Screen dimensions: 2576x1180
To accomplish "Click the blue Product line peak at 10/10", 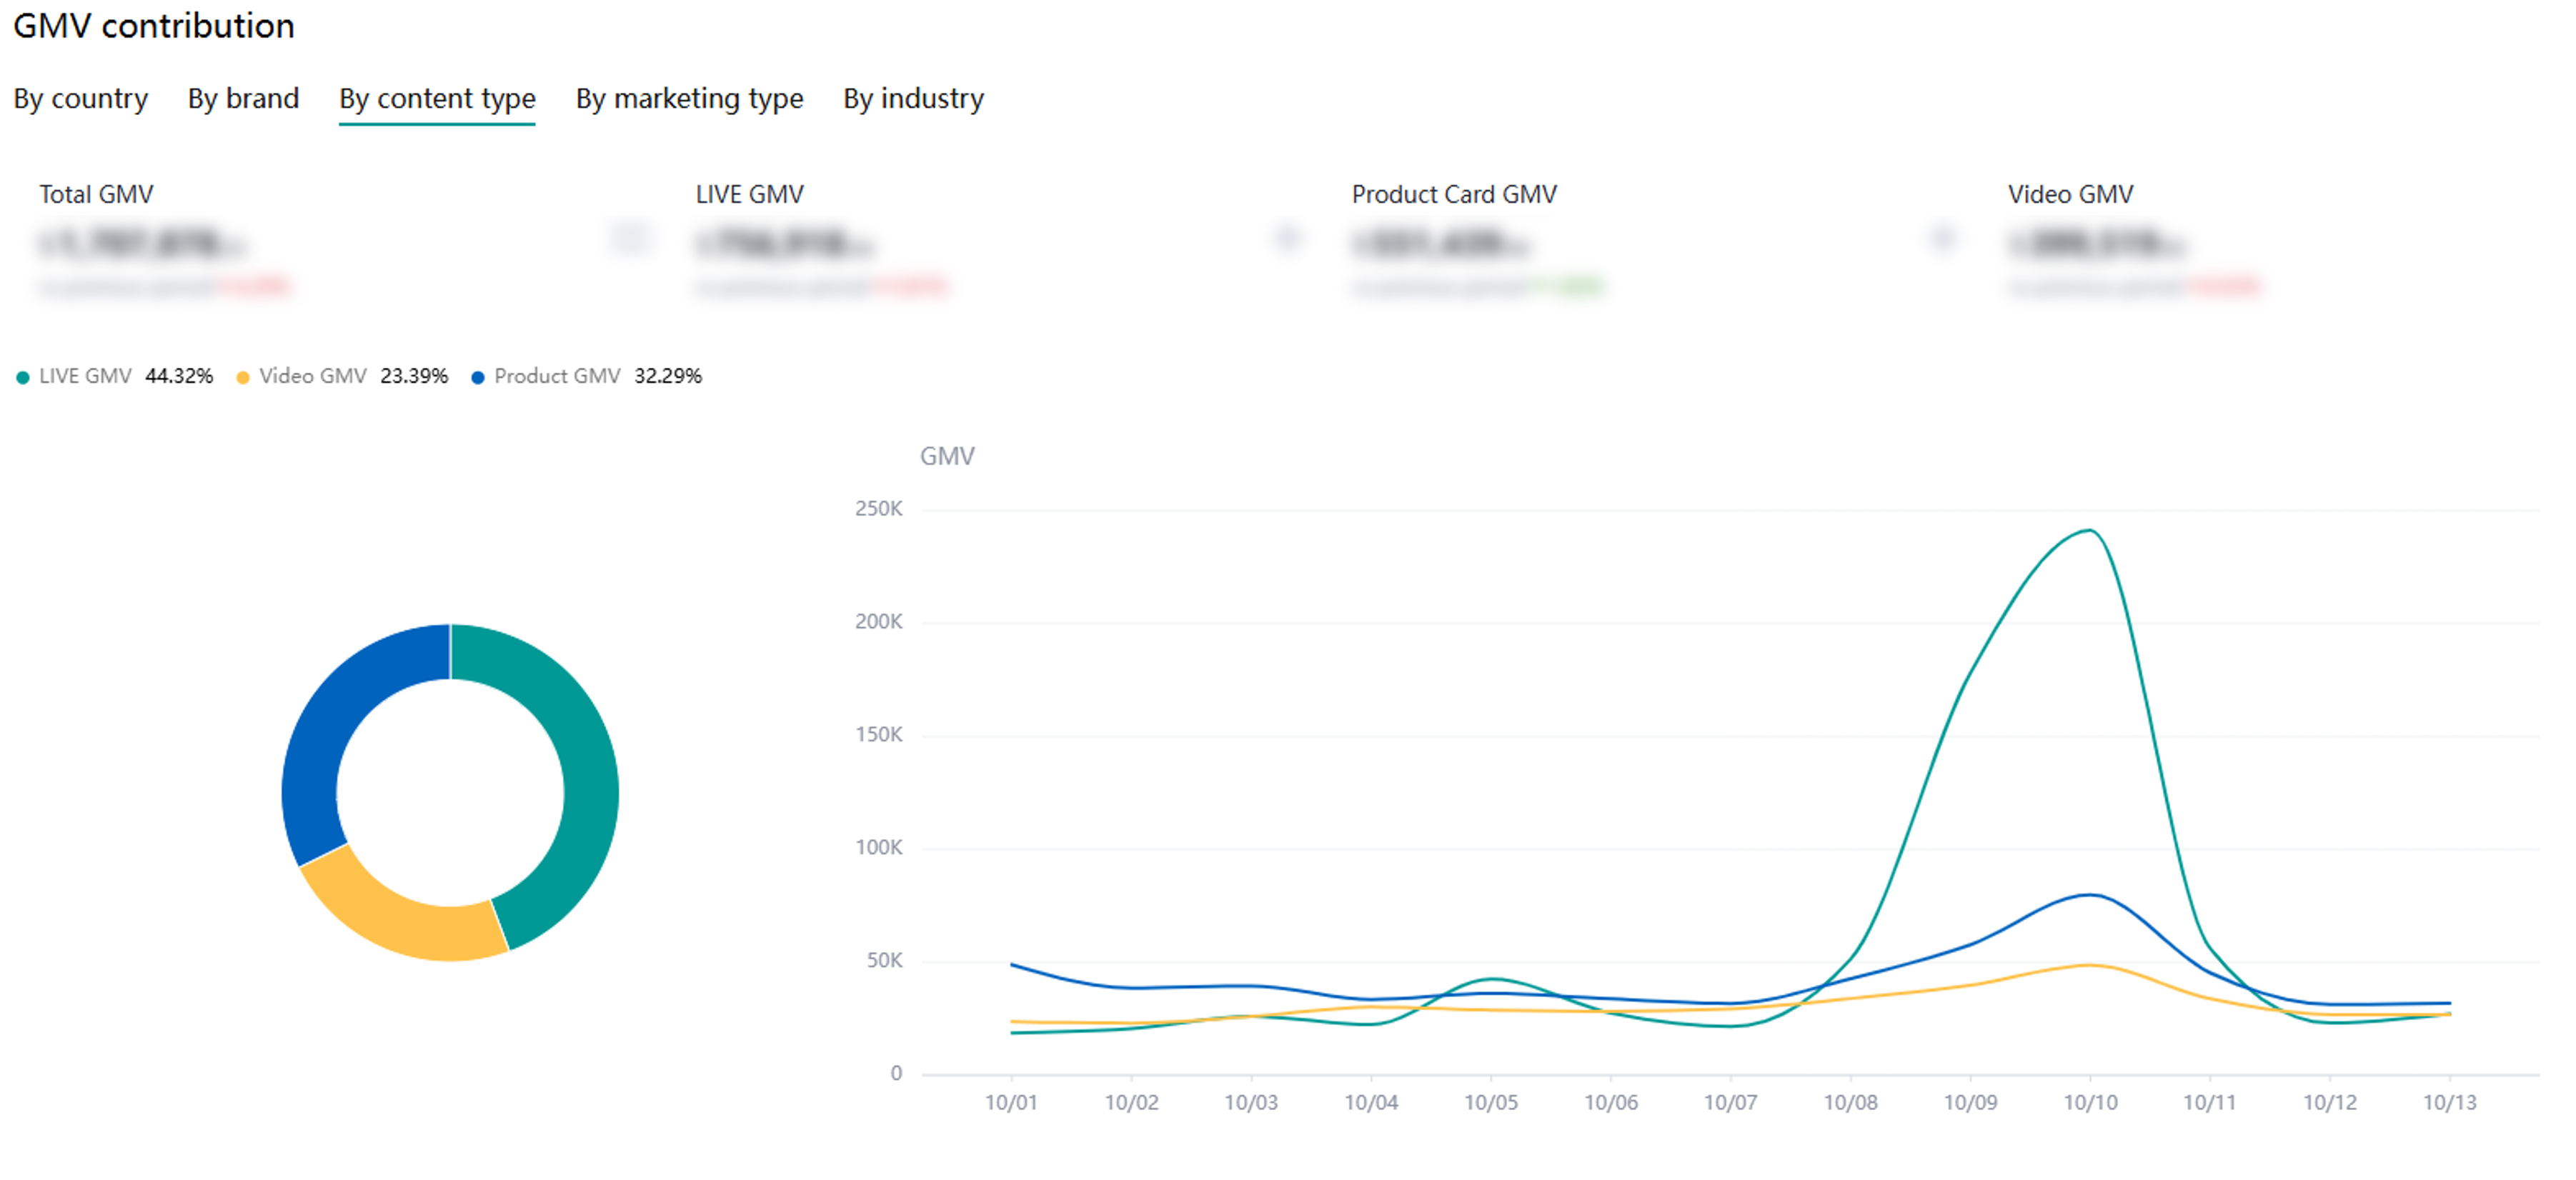I will [x=2090, y=895].
